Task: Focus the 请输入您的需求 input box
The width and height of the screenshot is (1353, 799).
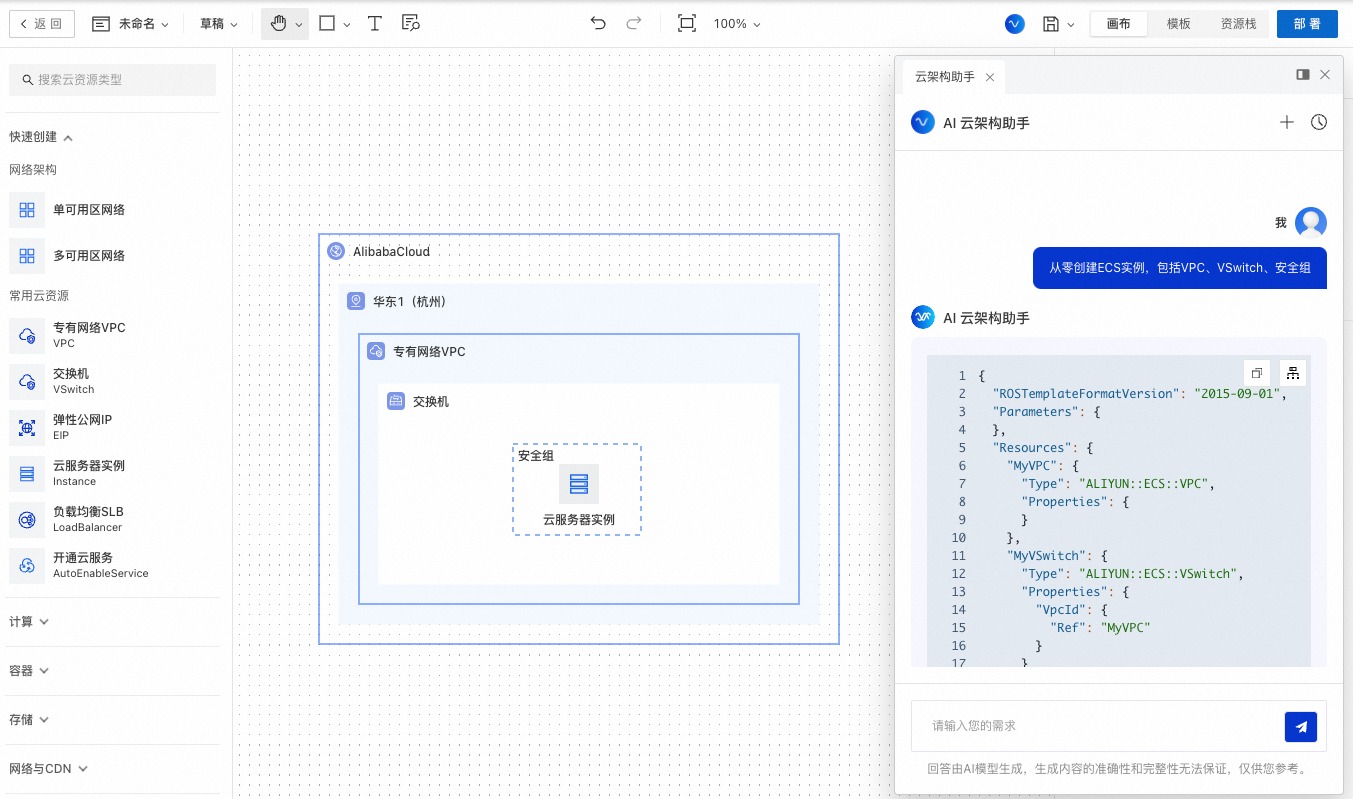Action: [x=1097, y=726]
